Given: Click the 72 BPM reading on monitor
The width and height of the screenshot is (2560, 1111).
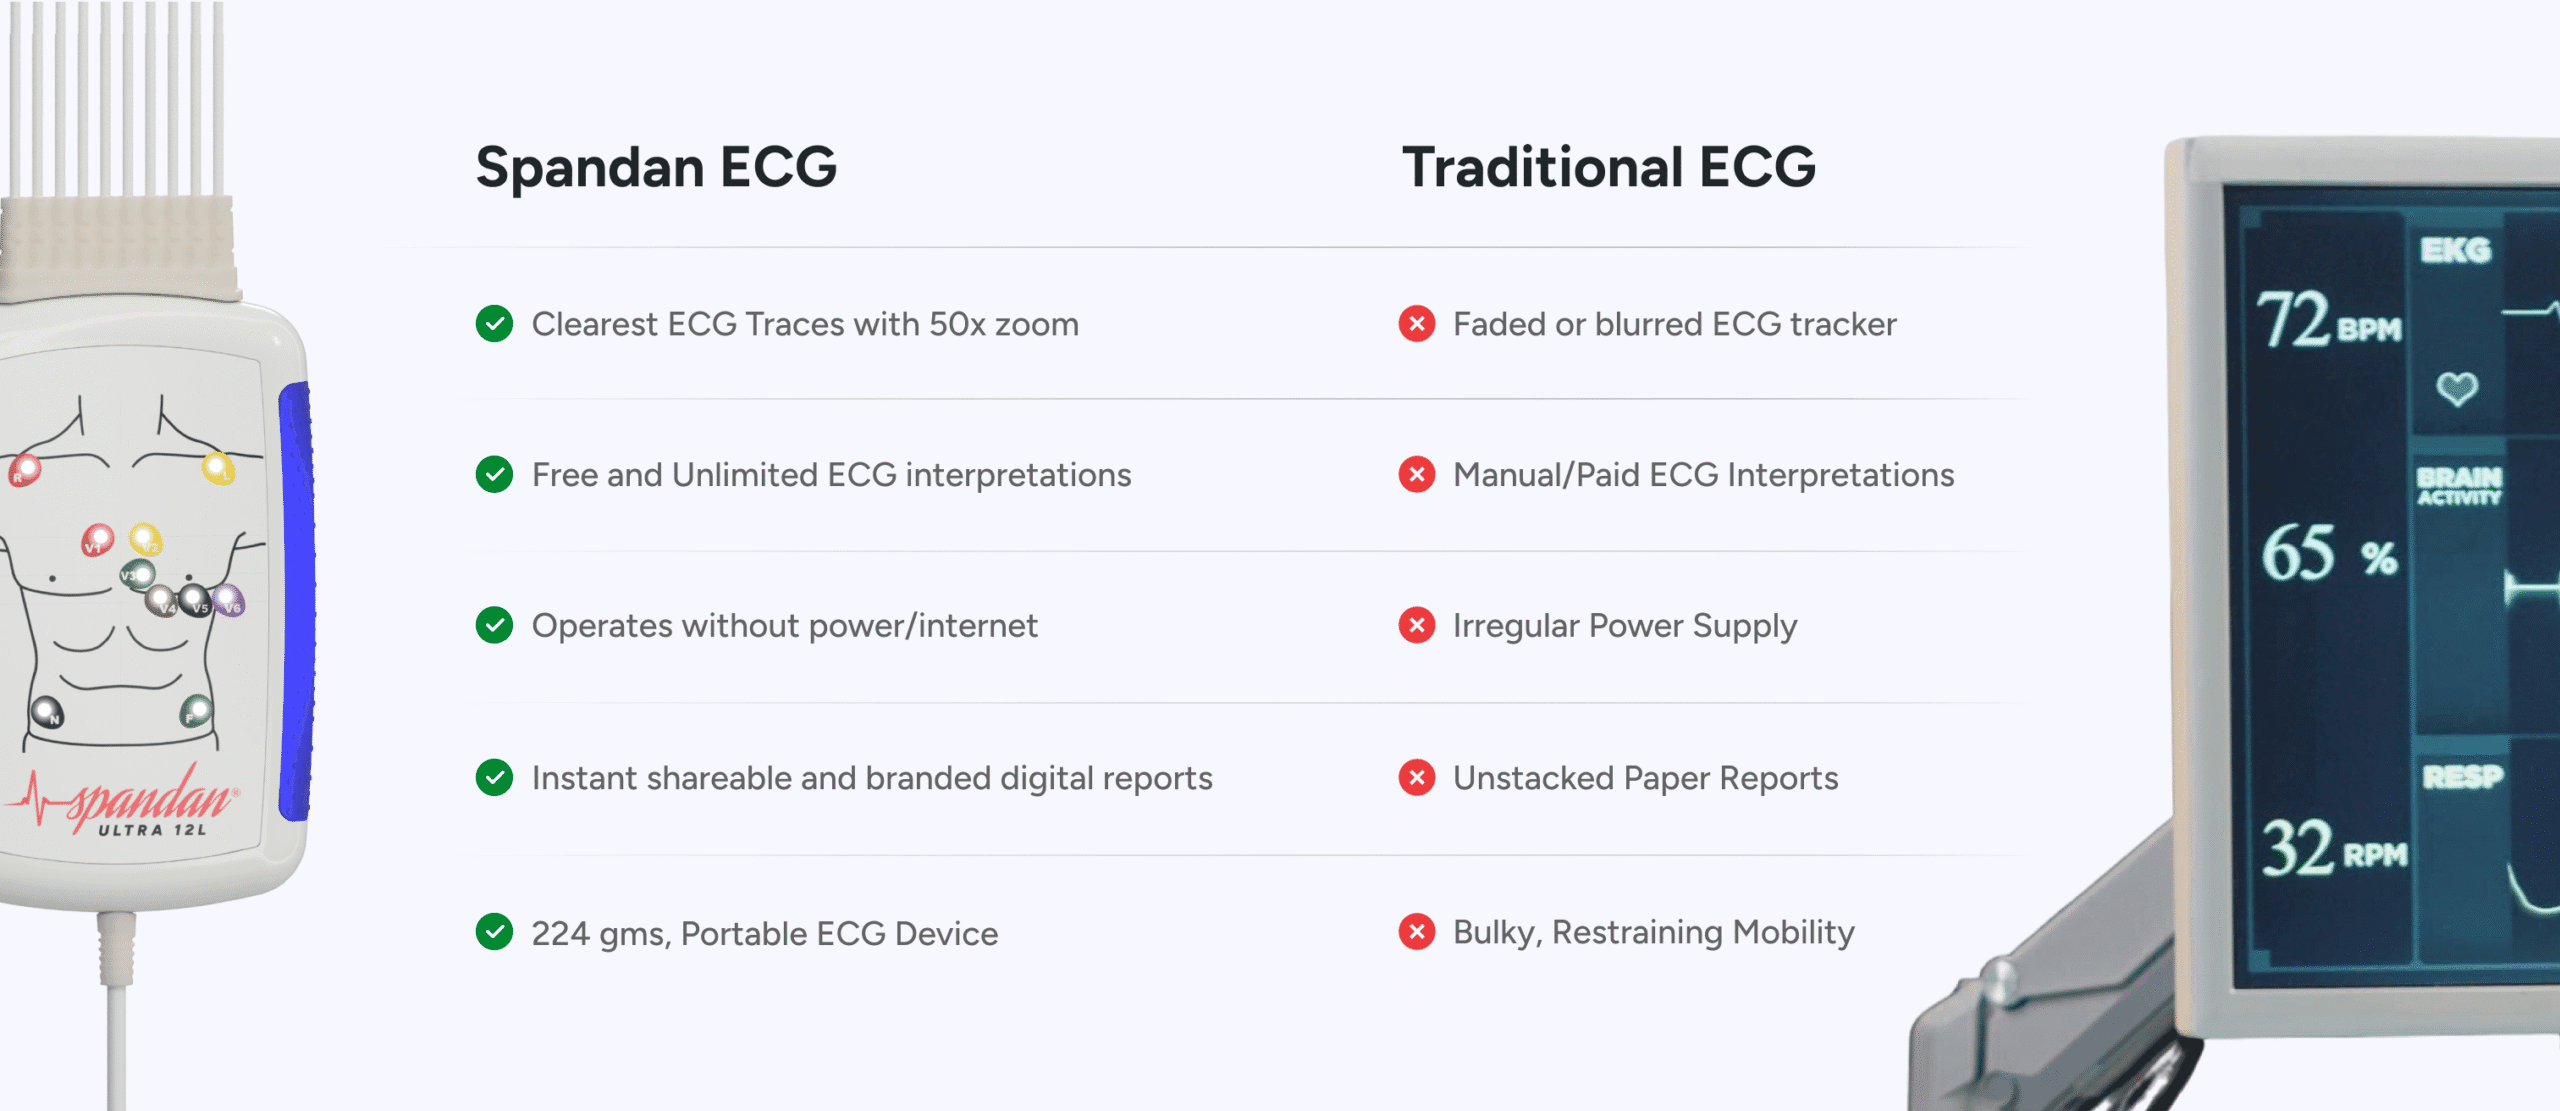Looking at the screenshot, I should [x=2326, y=322].
